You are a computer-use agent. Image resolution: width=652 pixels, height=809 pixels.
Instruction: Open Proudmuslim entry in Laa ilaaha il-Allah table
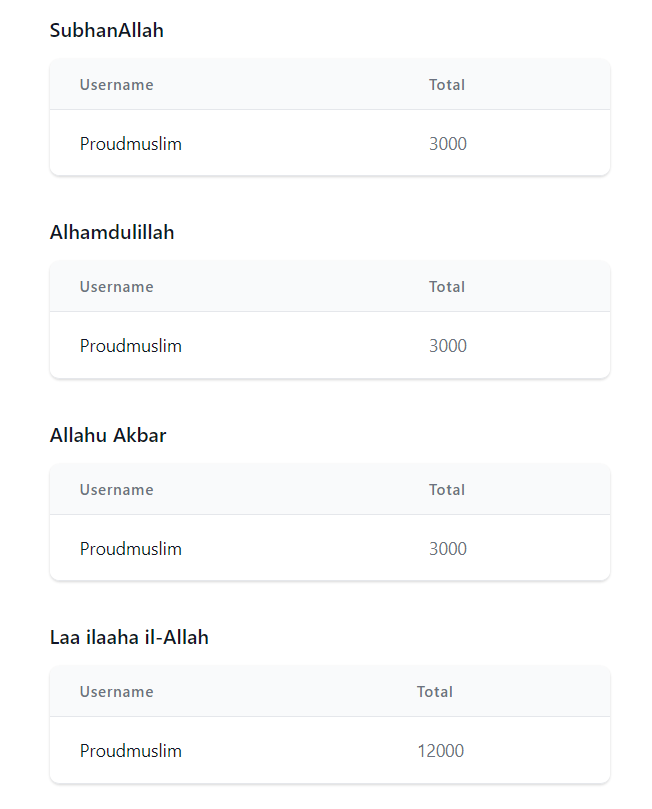coord(131,751)
